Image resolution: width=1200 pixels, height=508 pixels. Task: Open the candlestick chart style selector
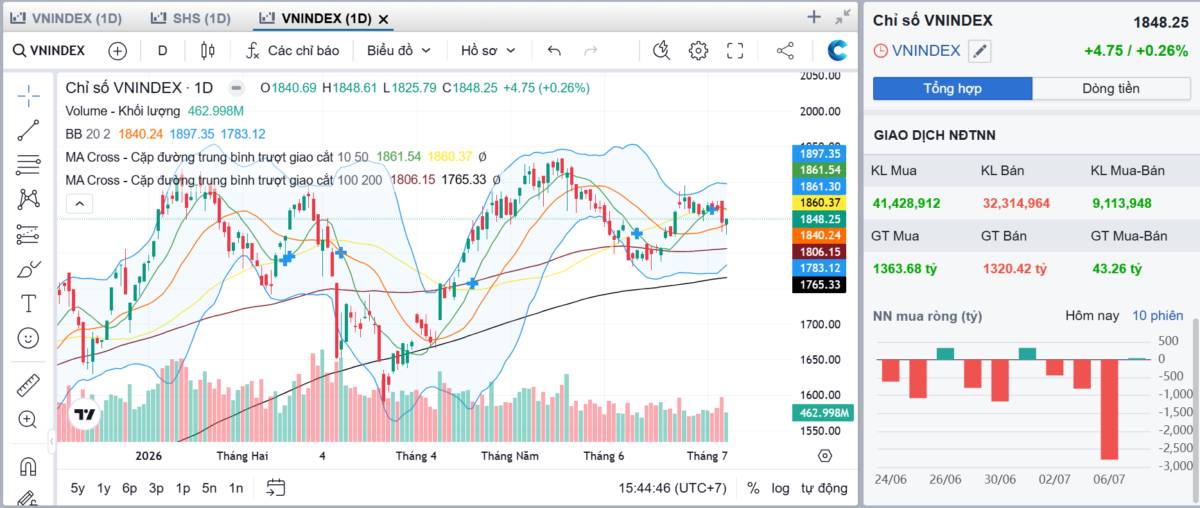point(208,50)
